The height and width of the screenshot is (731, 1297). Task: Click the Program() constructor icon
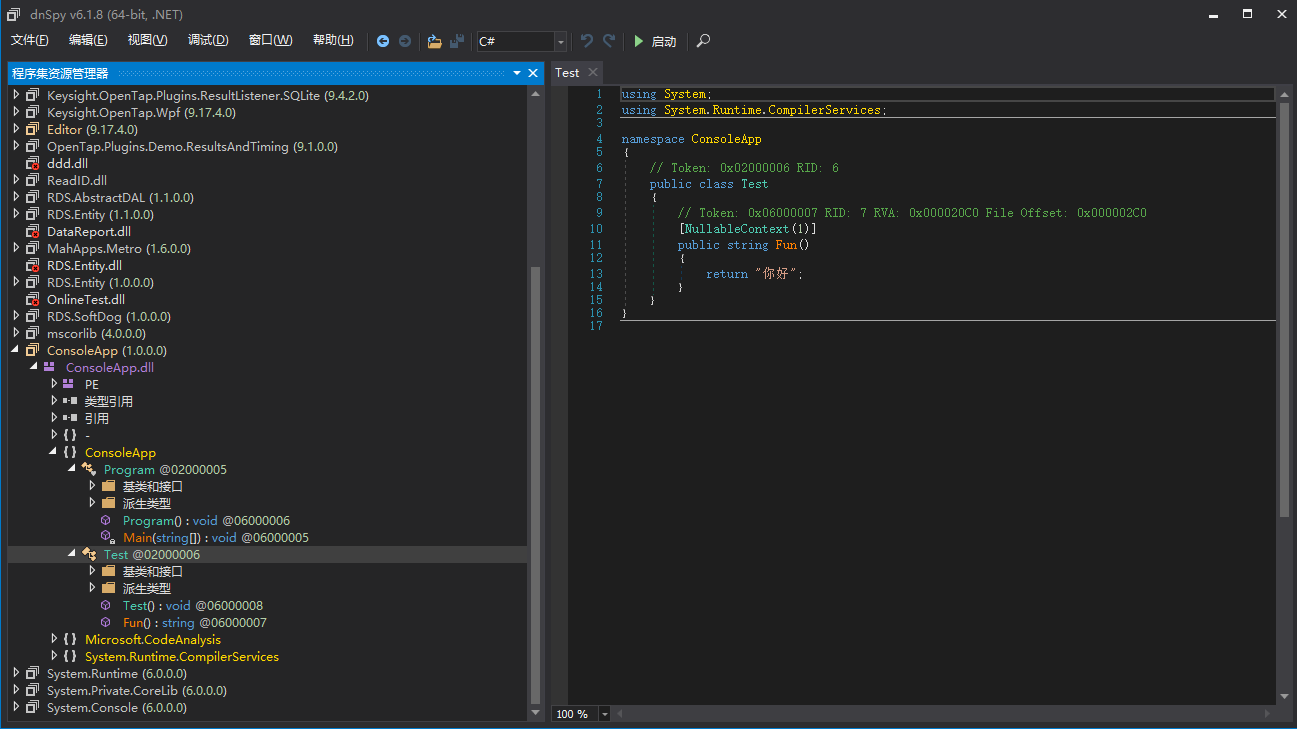(x=106, y=520)
